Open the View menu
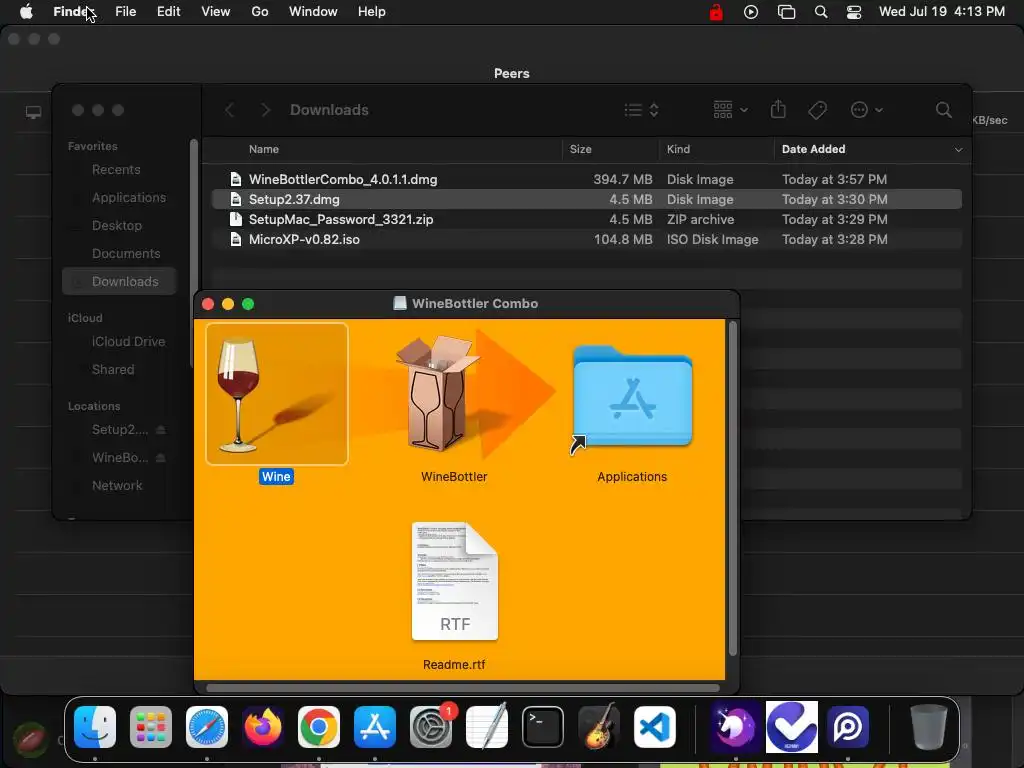 pyautogui.click(x=216, y=12)
